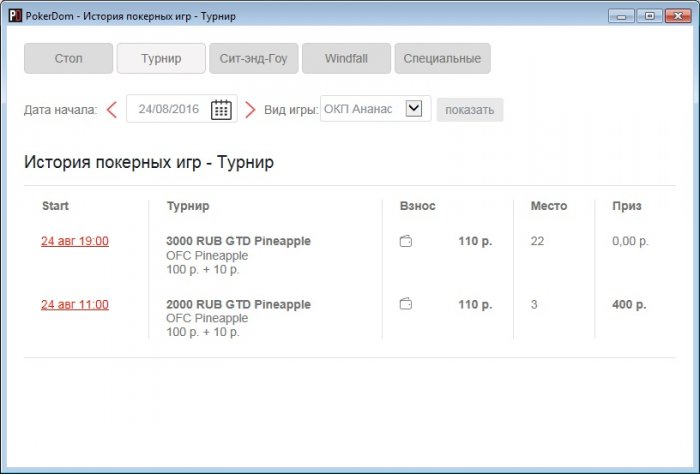This screenshot has width=700, height=474.
Task: Click 110 р. fee in 2000 RUB row
Action: tap(475, 304)
